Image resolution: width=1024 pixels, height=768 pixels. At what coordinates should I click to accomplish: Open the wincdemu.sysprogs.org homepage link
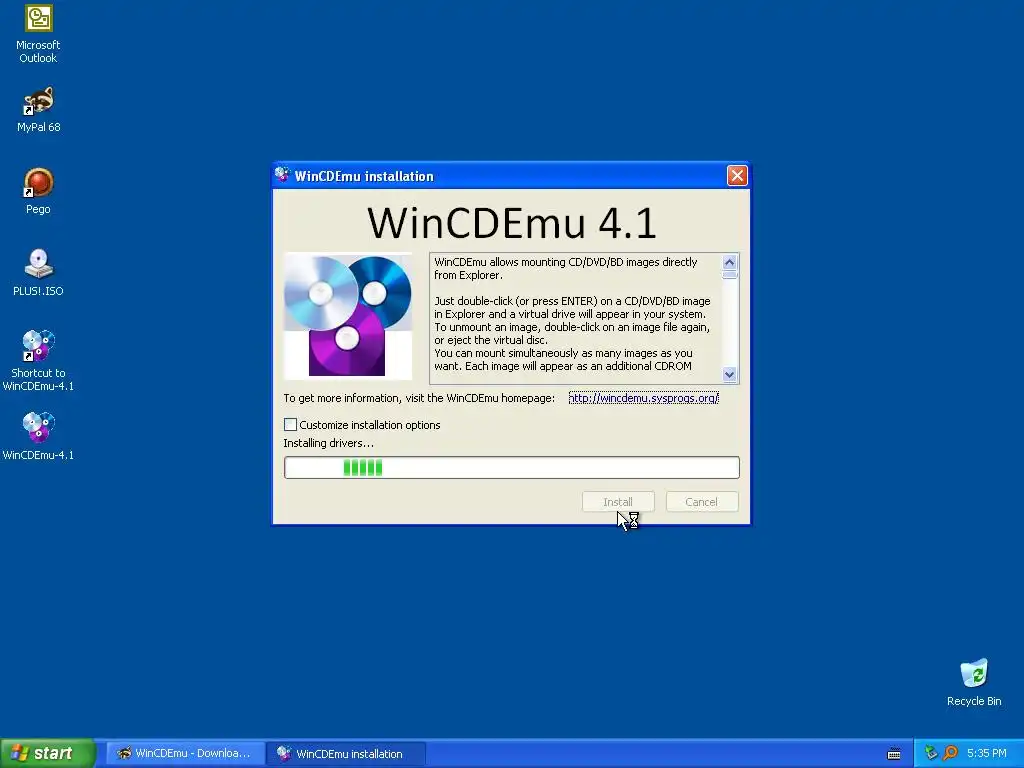(643, 398)
